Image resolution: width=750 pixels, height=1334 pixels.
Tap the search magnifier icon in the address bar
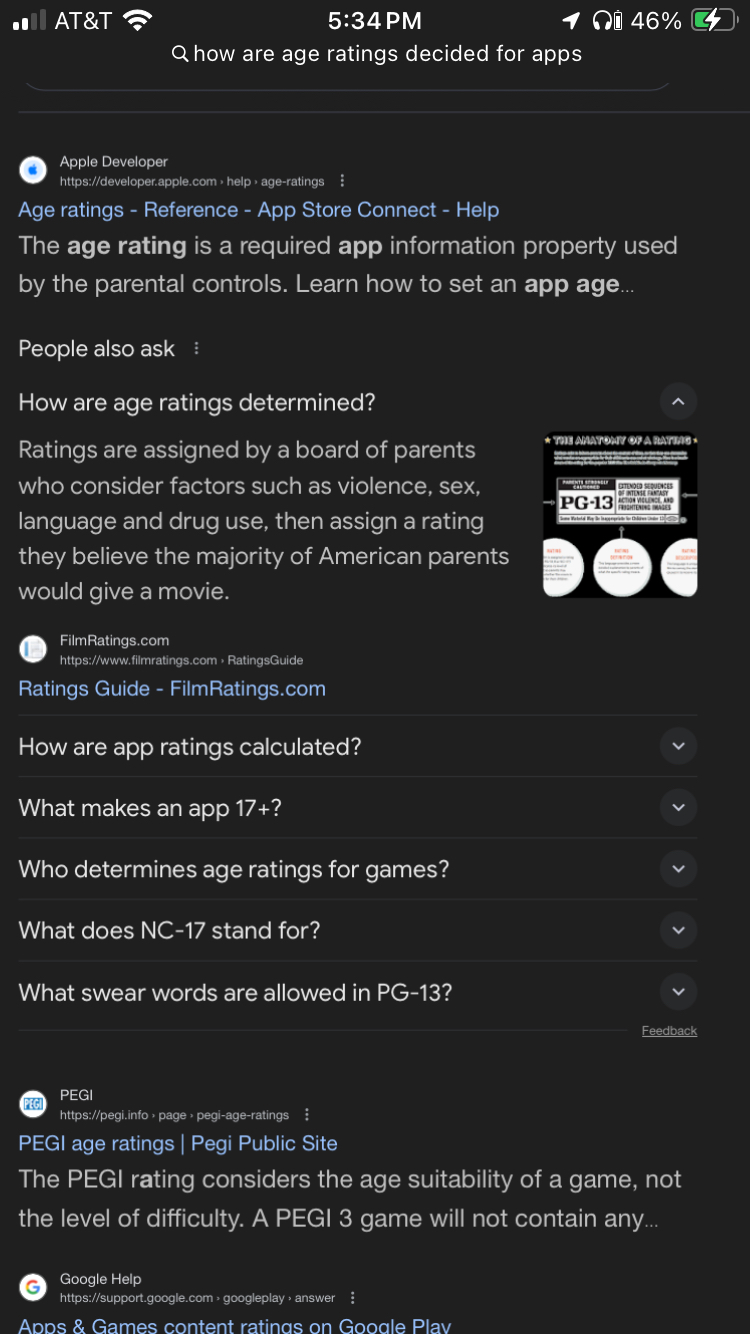(180, 54)
